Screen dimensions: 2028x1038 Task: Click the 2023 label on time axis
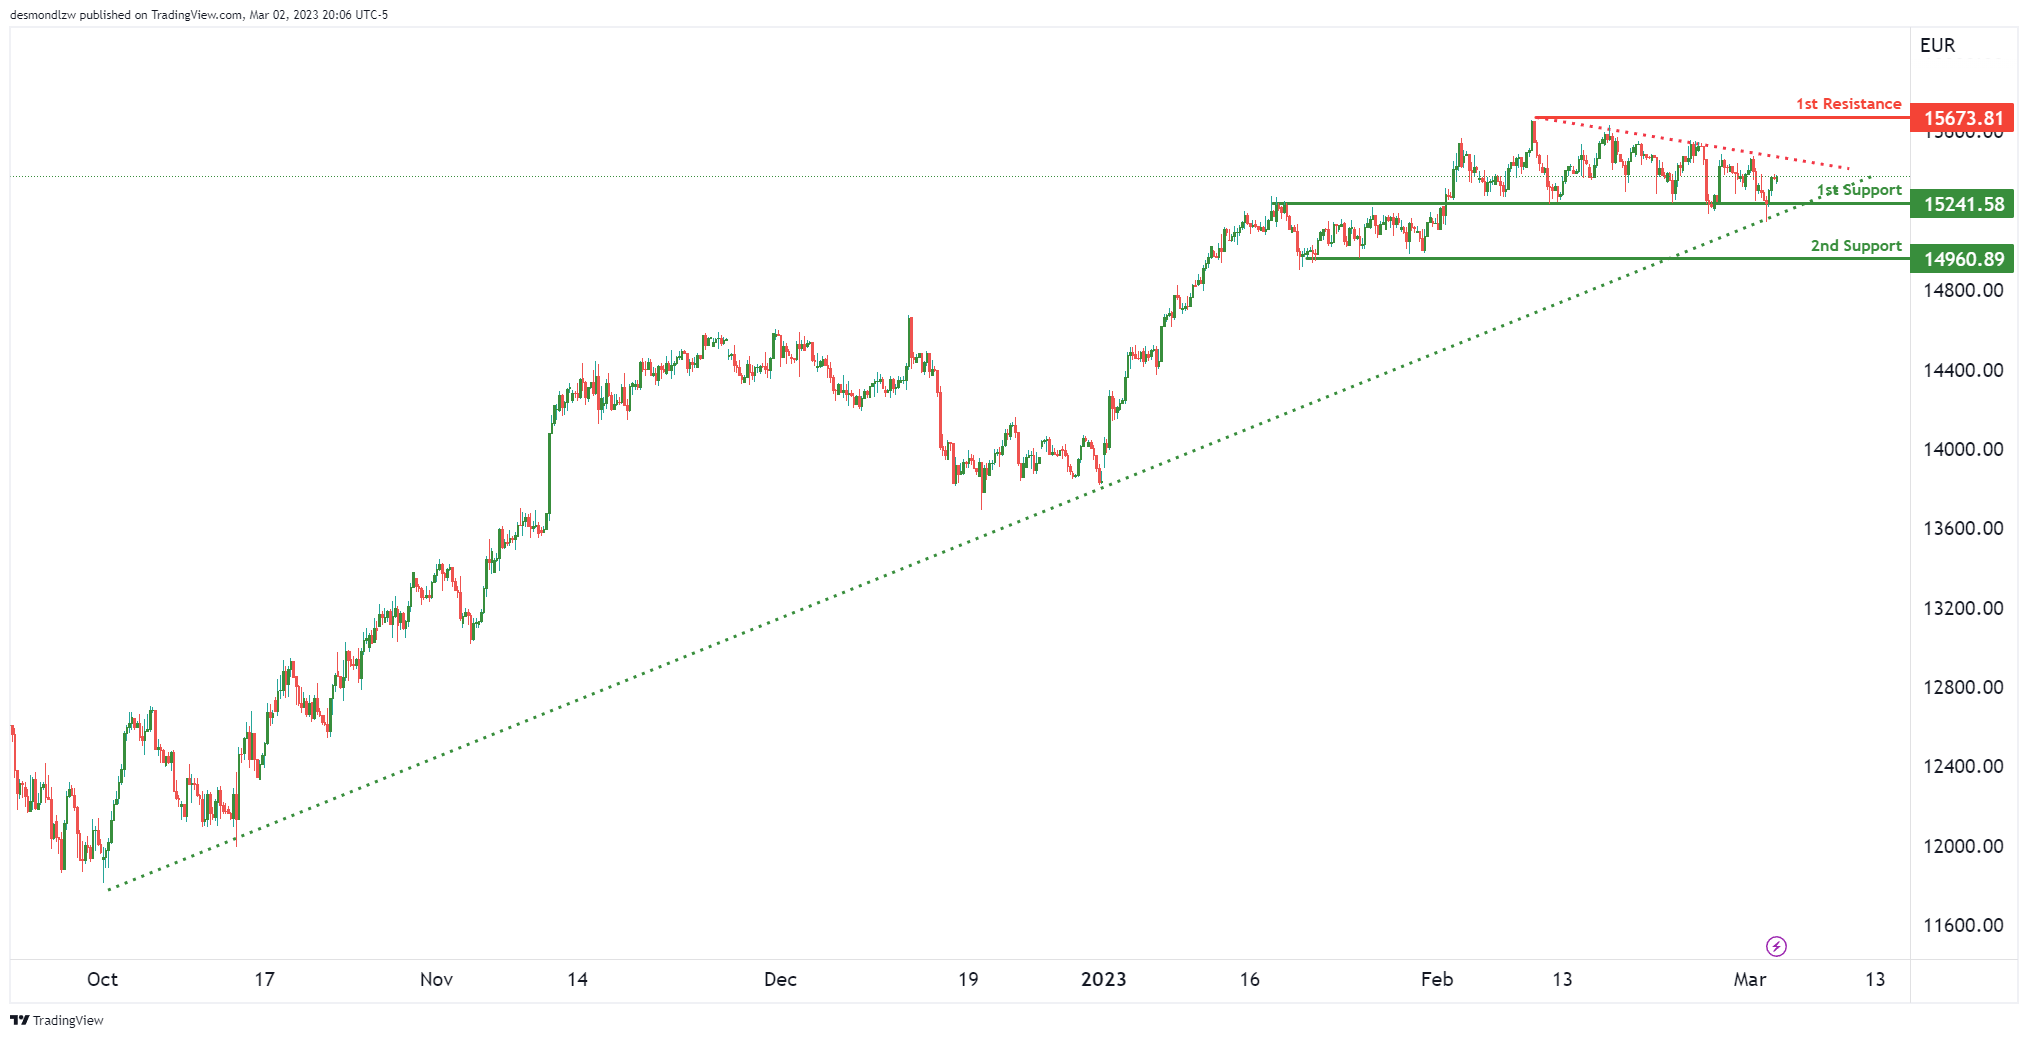tap(1103, 980)
